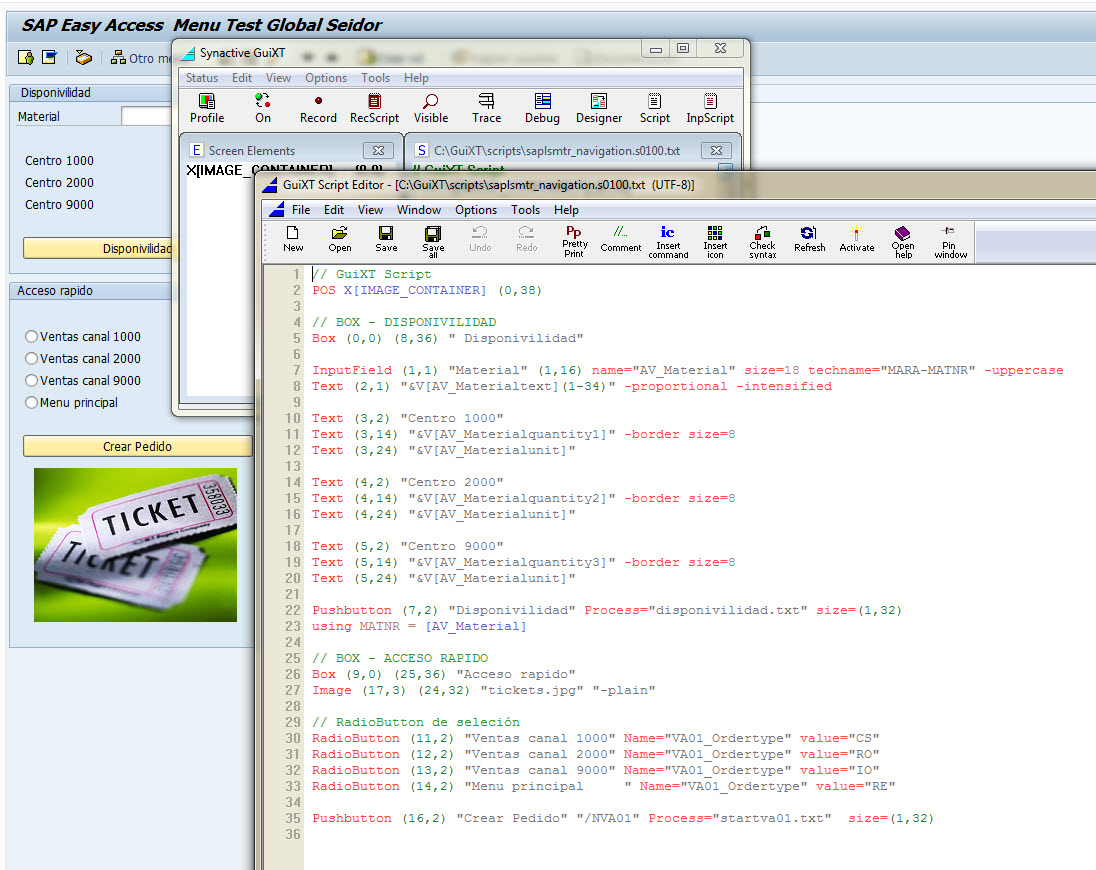
Task: Click Disponivilidad yellow button
Action: point(98,248)
